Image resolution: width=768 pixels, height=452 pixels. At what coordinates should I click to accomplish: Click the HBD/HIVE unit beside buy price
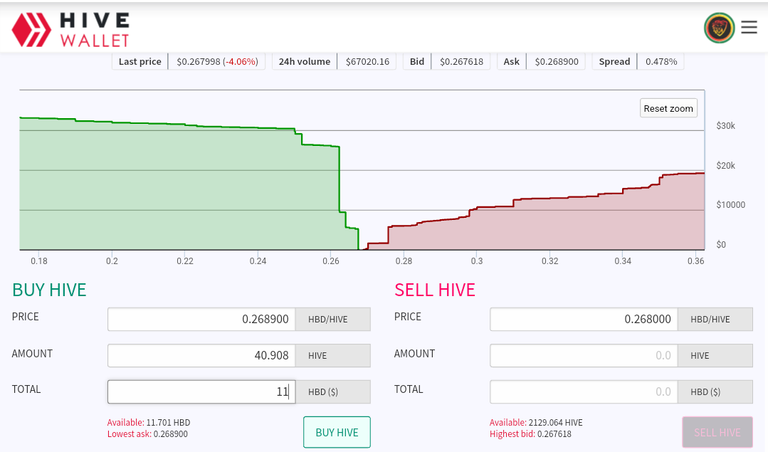[x=333, y=319]
